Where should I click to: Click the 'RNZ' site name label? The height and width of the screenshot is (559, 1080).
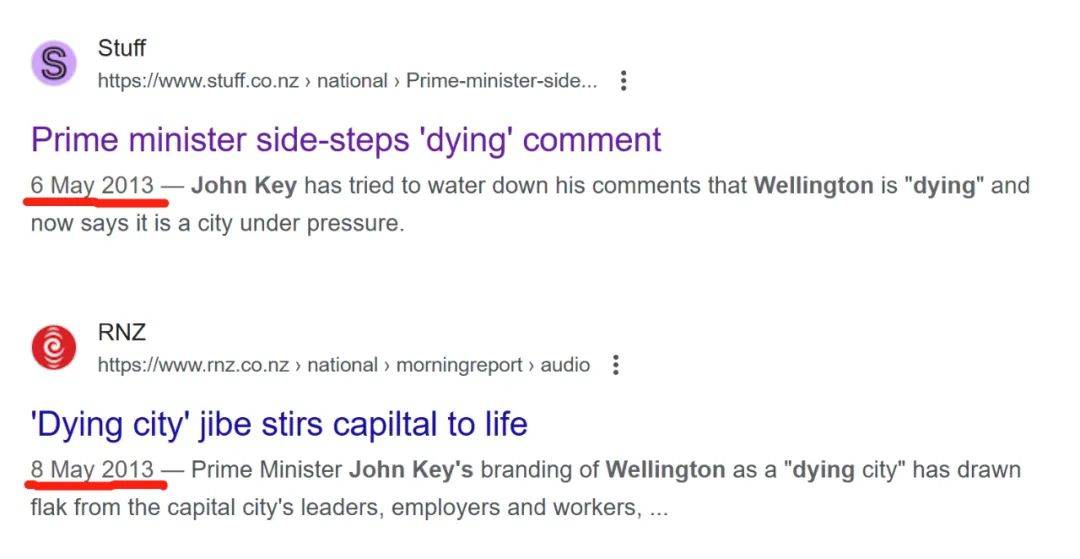tap(122, 333)
